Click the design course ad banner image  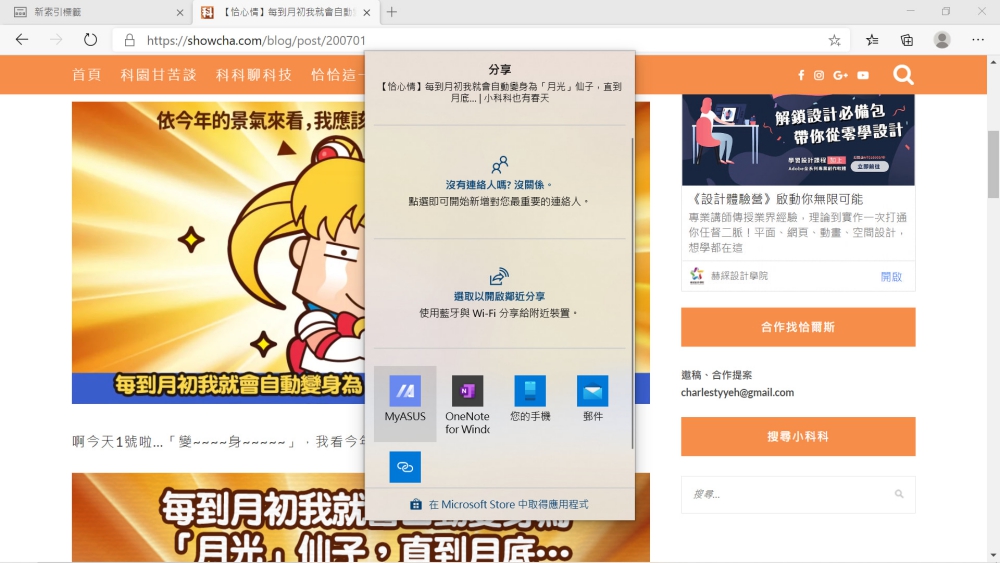(x=798, y=140)
